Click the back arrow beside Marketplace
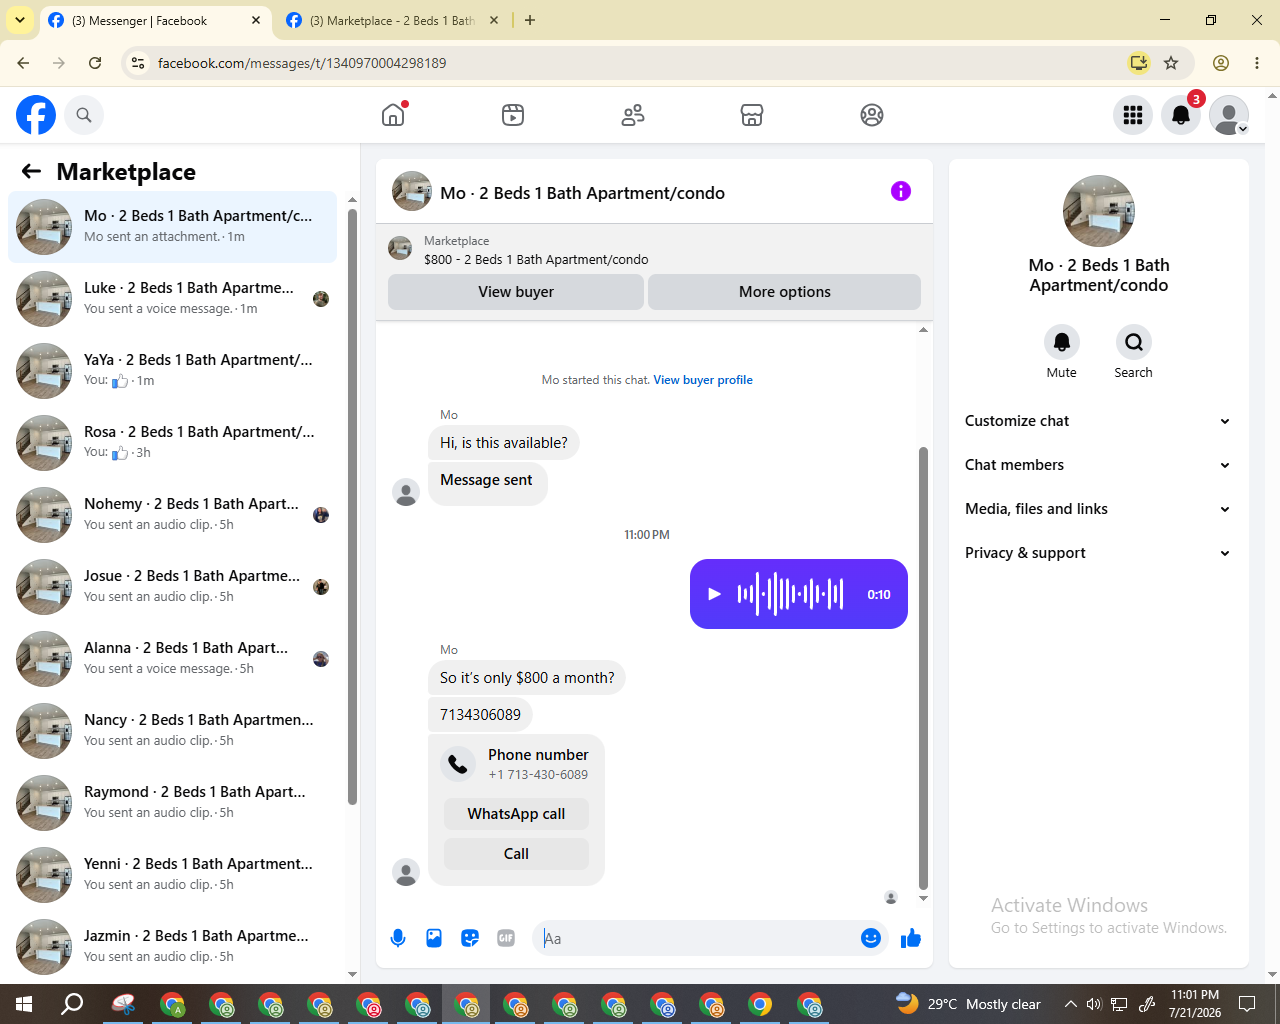Viewport: 1280px width, 1024px height. (x=31, y=171)
